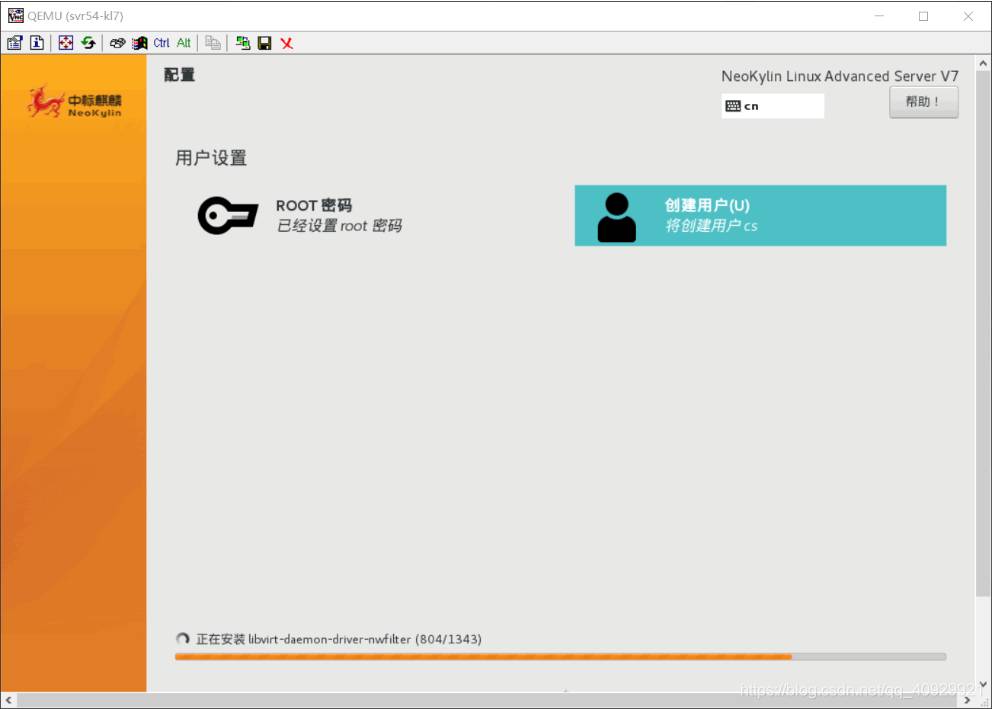Minimize the QEMU viewer window
This screenshot has width=992, height=709.
879,16
